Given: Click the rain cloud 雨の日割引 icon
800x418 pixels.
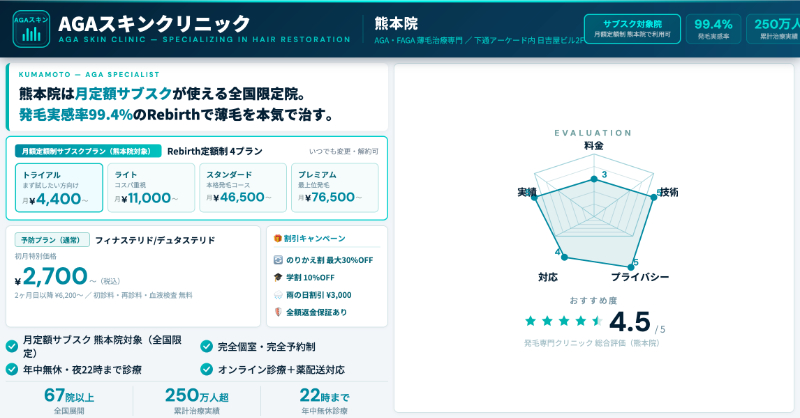Looking at the screenshot, I should pos(277,295).
